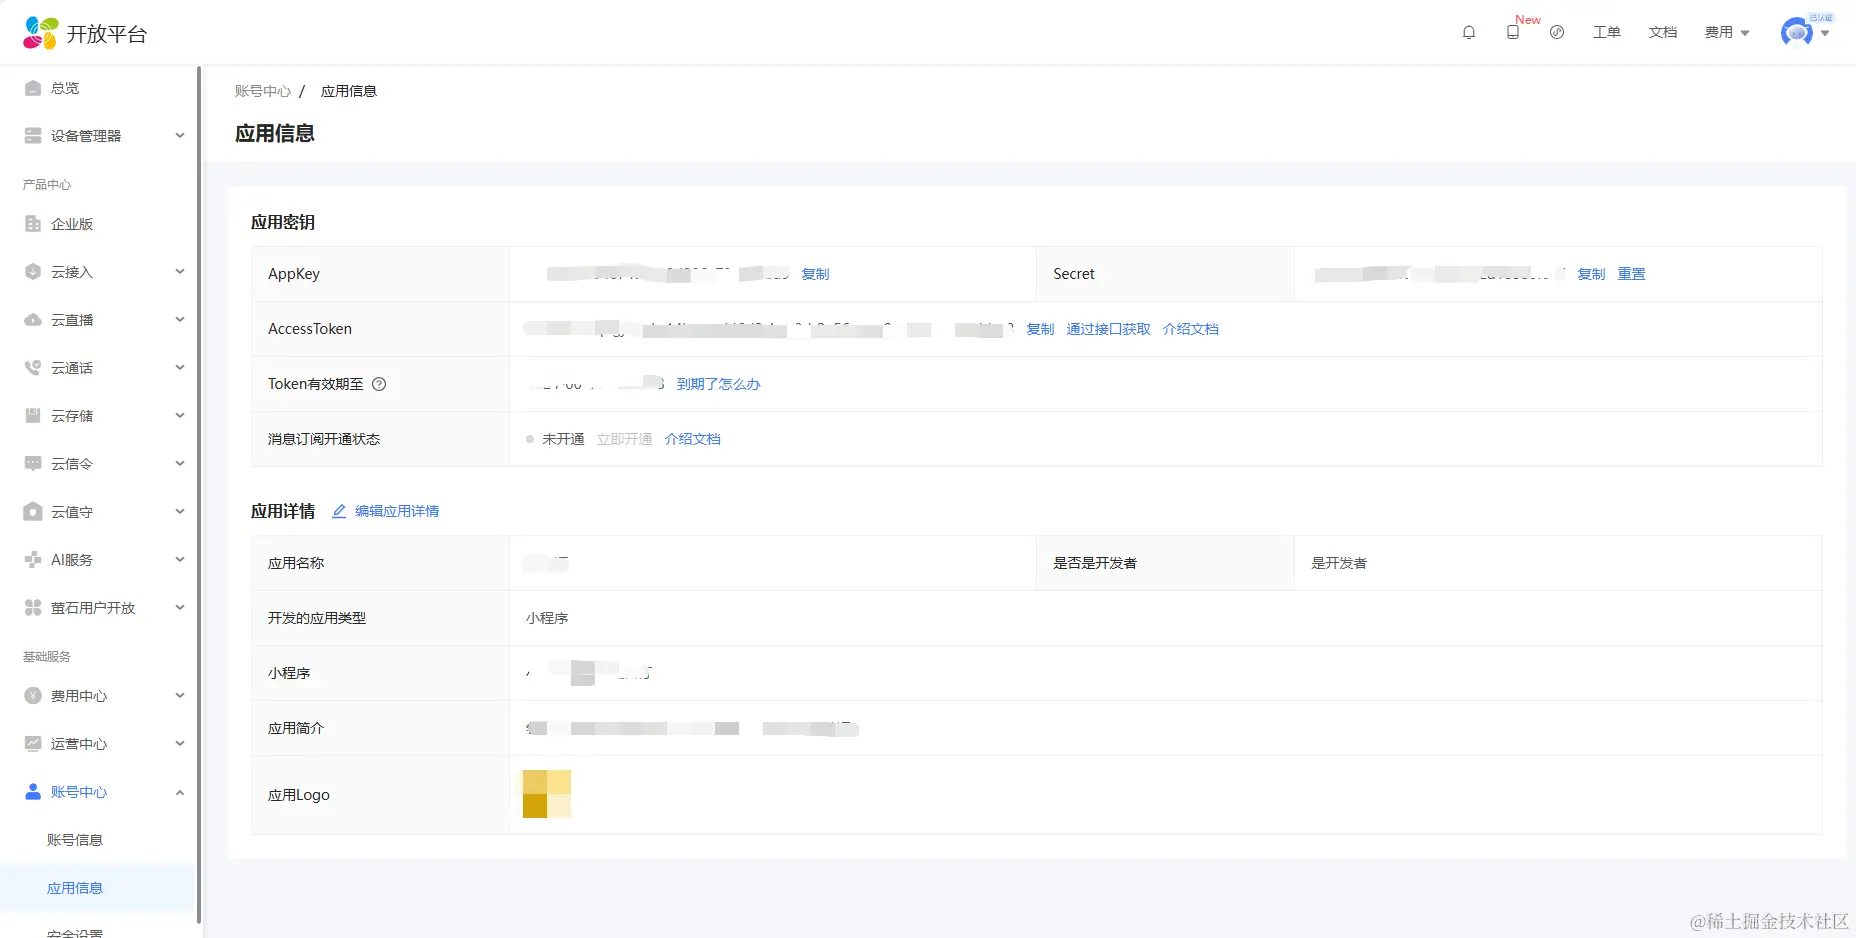Click 立即开通 for message subscription

(x=624, y=439)
